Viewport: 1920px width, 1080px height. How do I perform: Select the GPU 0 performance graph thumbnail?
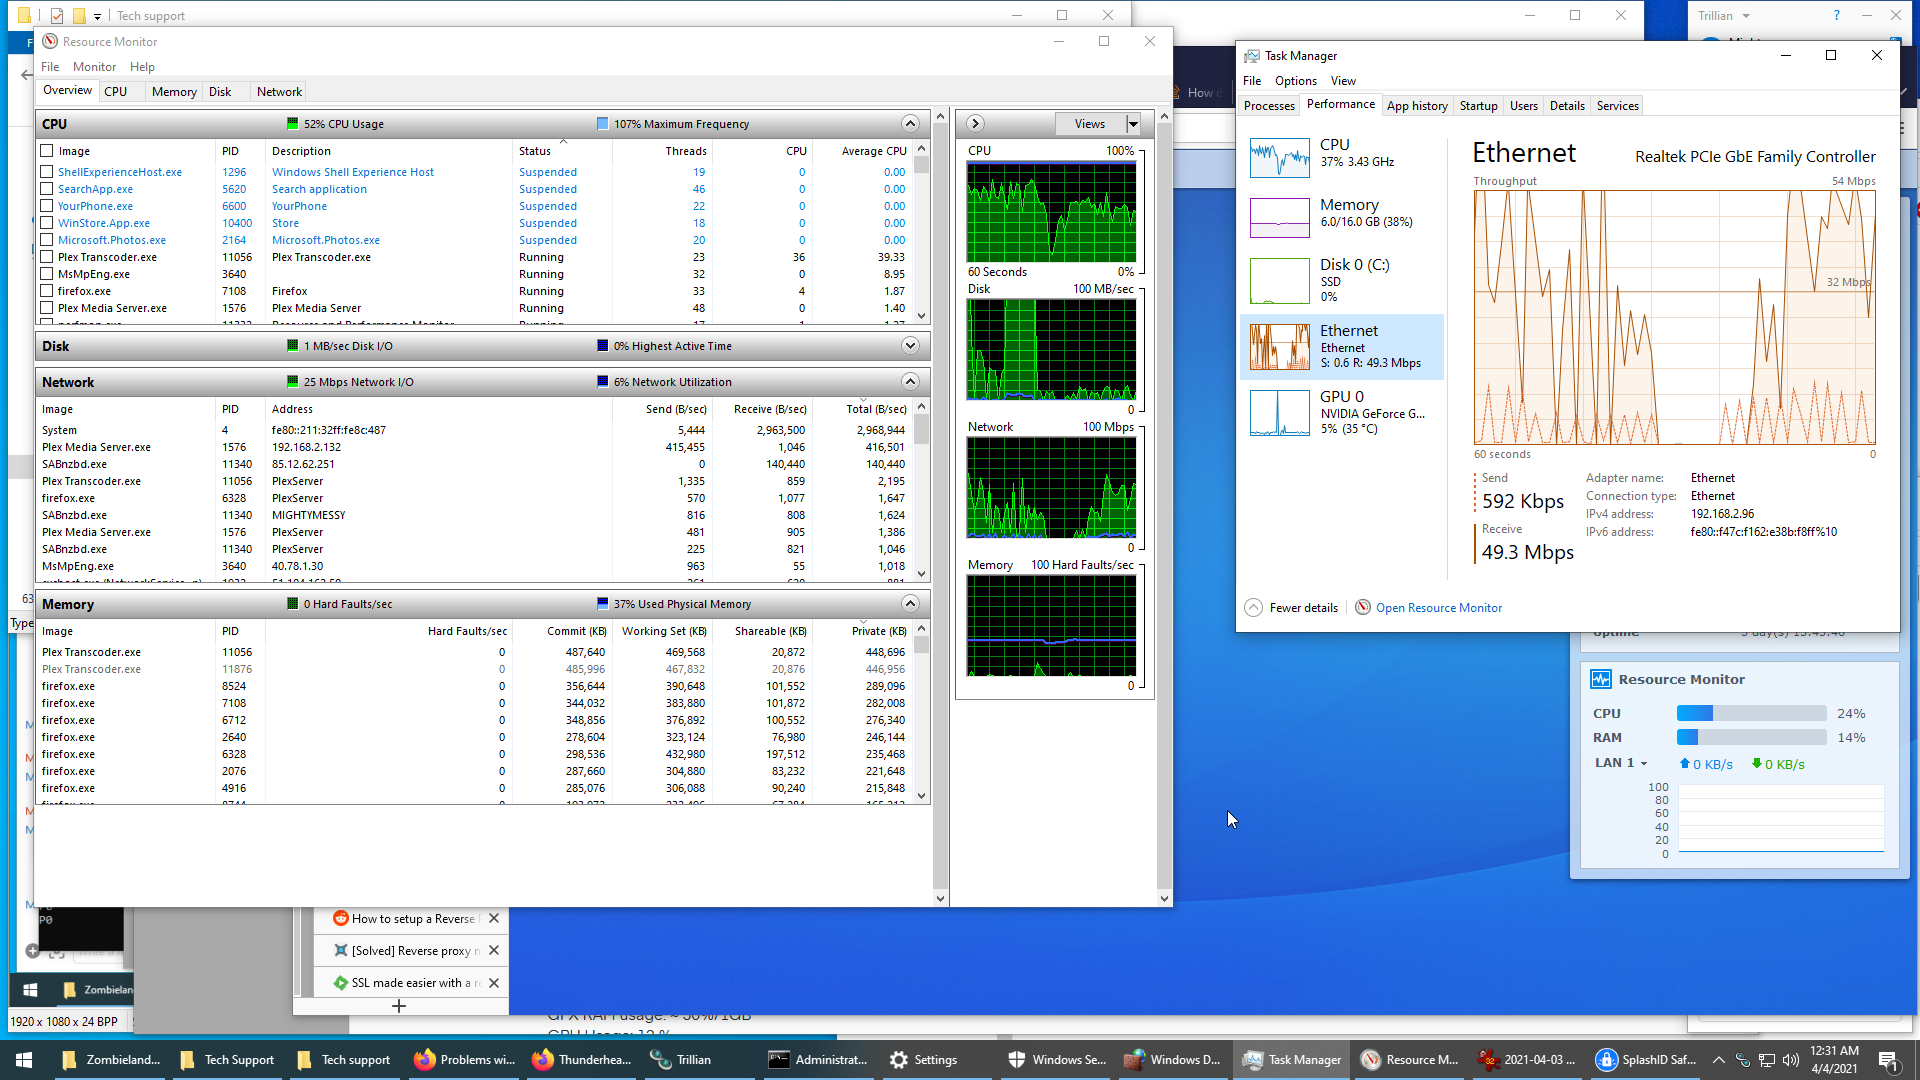tap(1279, 413)
